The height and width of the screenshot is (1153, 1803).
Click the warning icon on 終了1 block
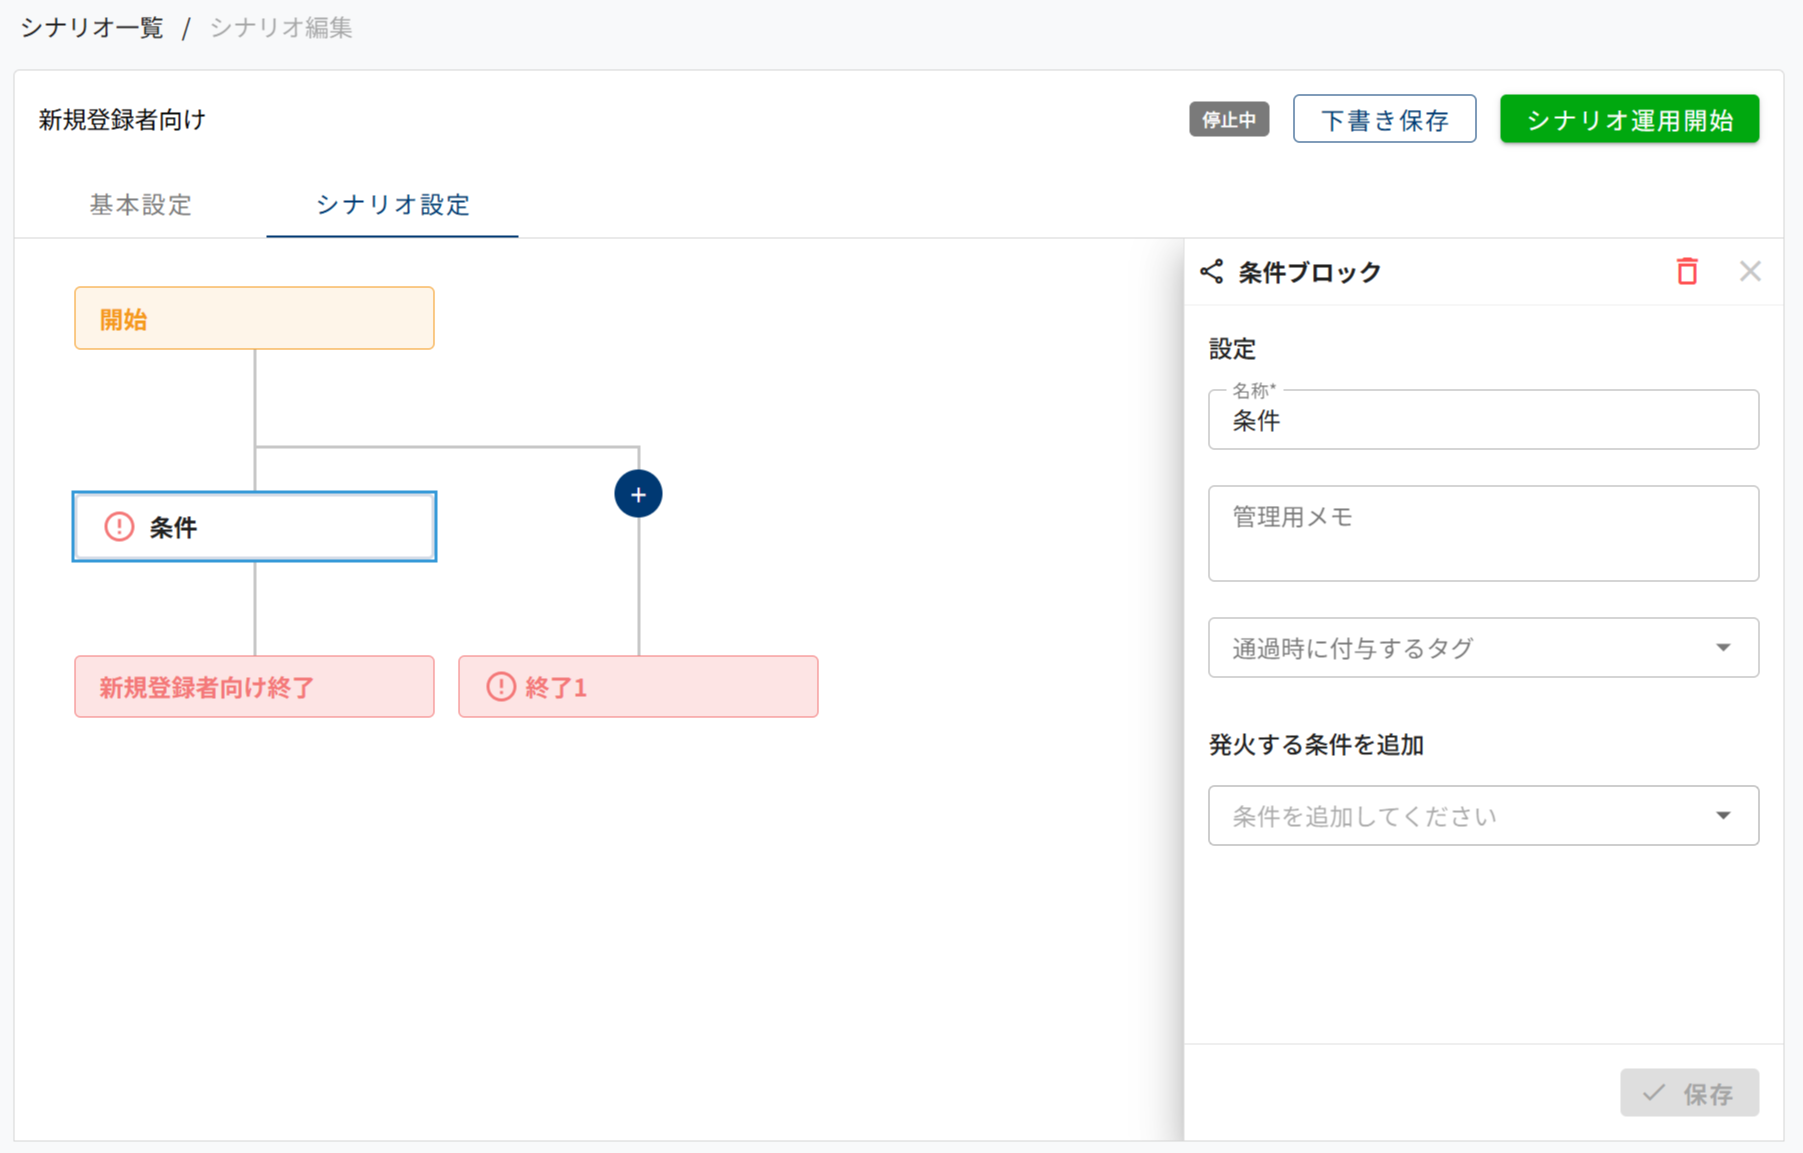[x=501, y=687]
